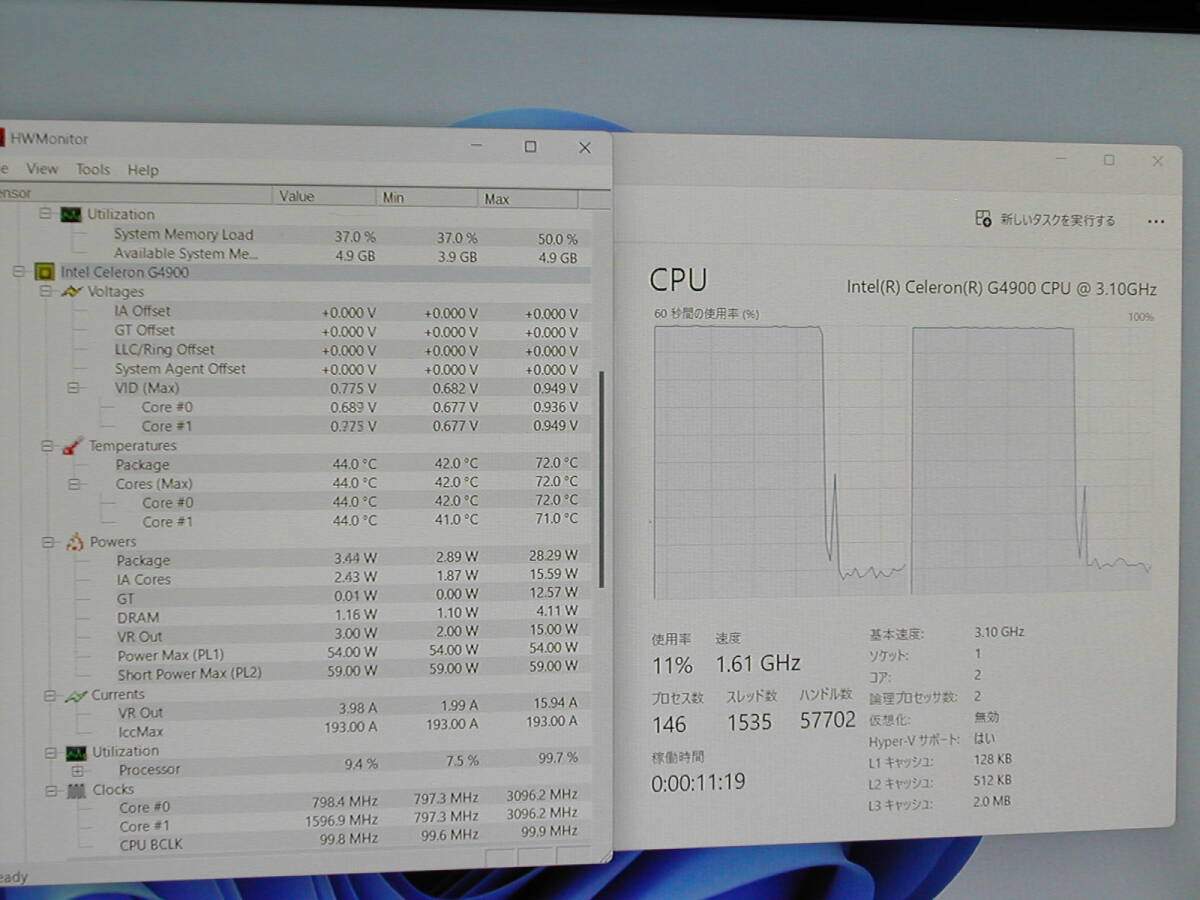Click the Currents wave icon
Viewport: 1200px width, 900px height.
[76, 695]
